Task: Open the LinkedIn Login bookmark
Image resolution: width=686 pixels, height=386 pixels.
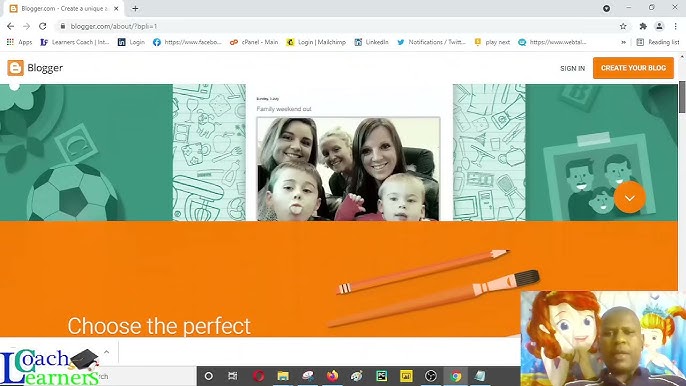Action: click(131, 42)
